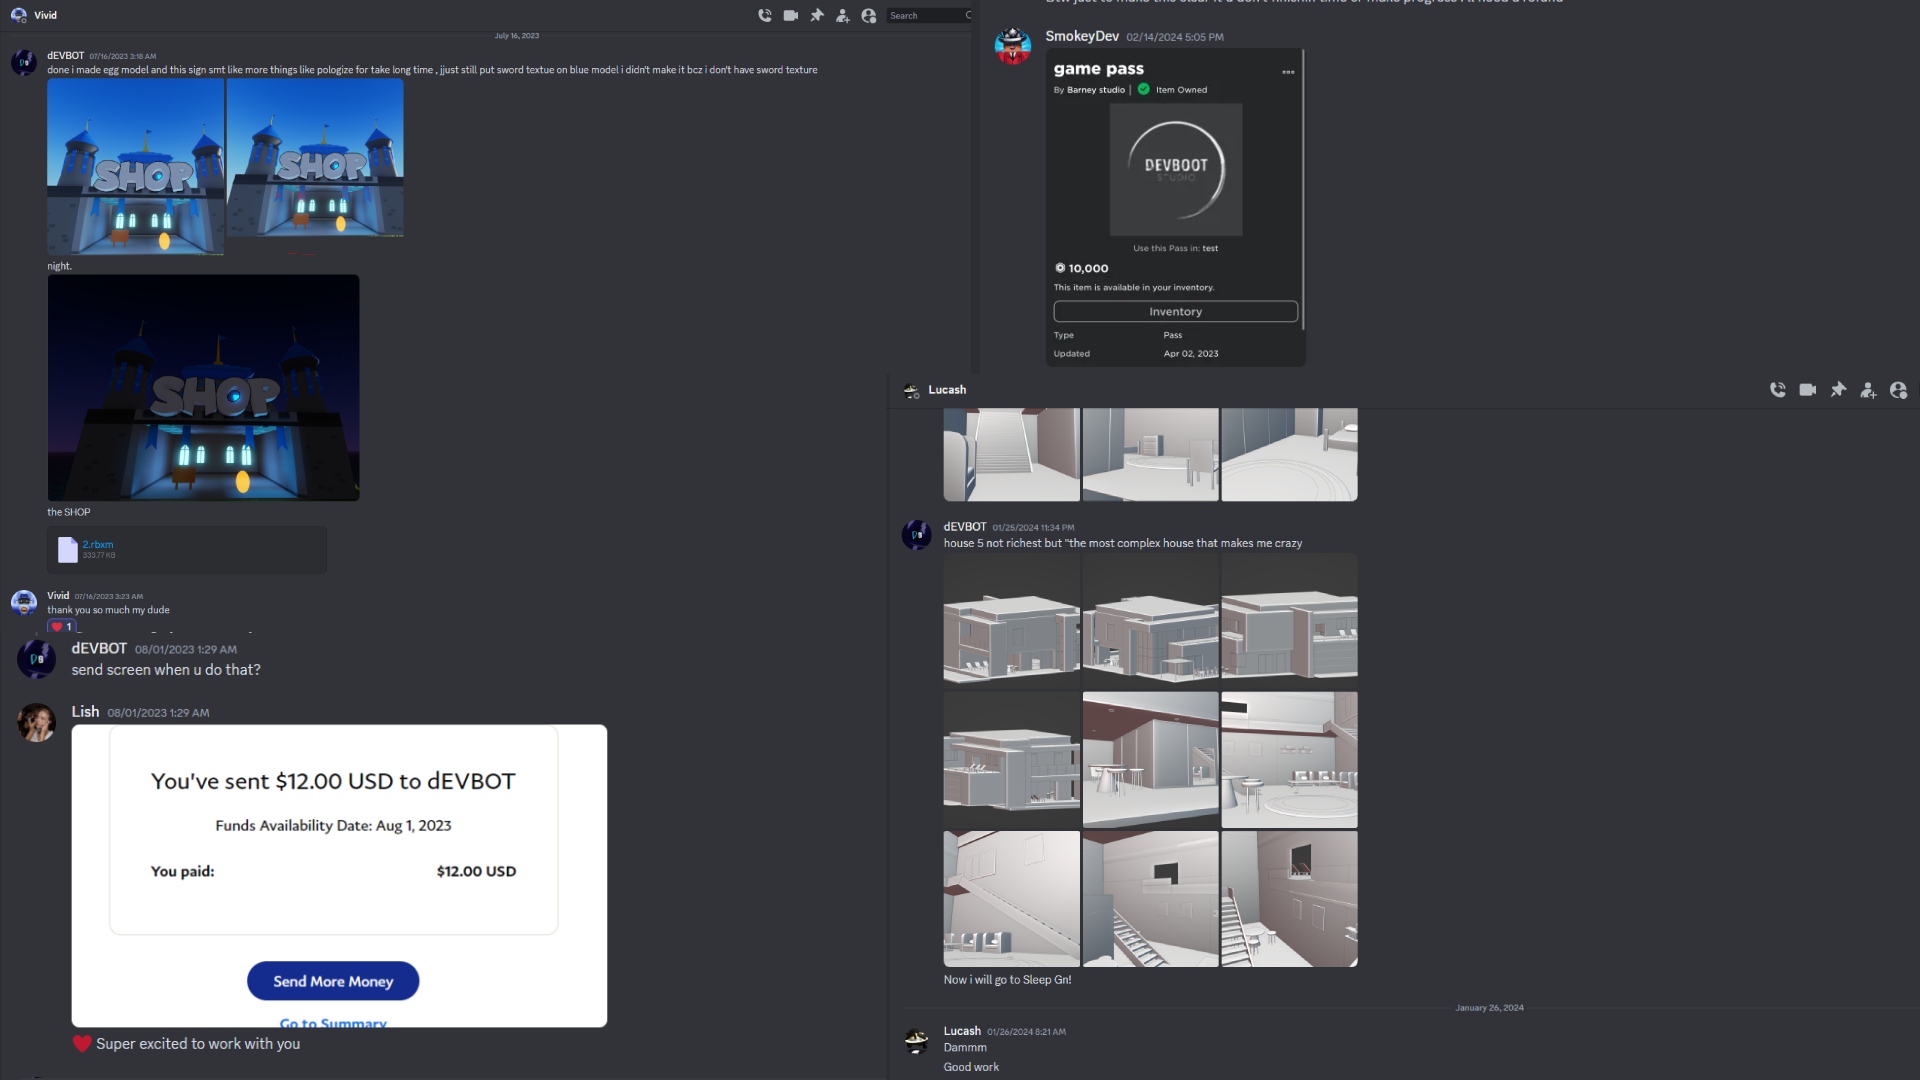Click the 'the SHOP' caption text

[68, 512]
